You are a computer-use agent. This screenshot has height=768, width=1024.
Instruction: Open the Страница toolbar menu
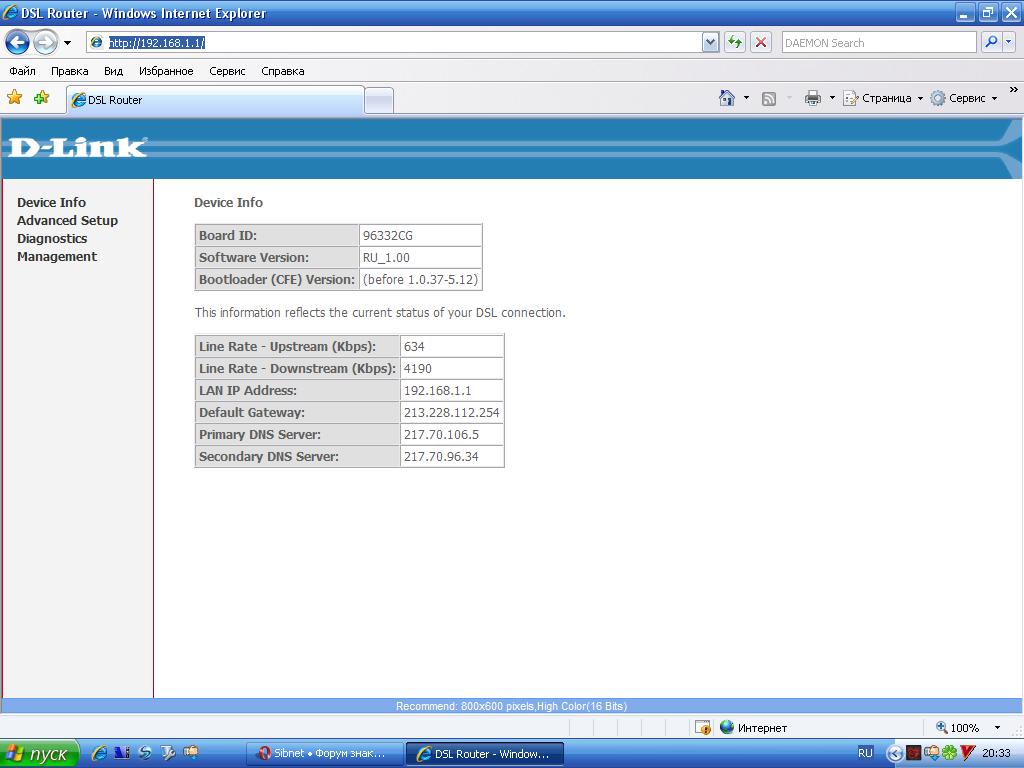tap(883, 98)
